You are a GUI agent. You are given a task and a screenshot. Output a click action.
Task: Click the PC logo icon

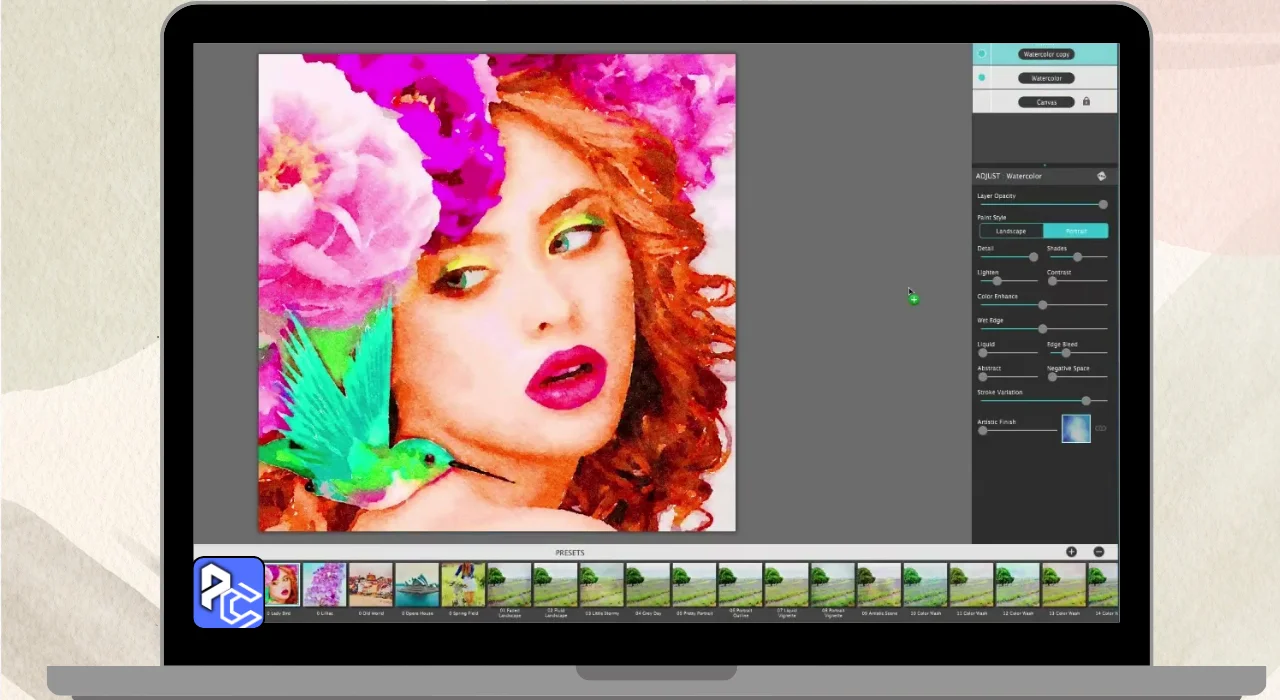pyautogui.click(x=228, y=593)
